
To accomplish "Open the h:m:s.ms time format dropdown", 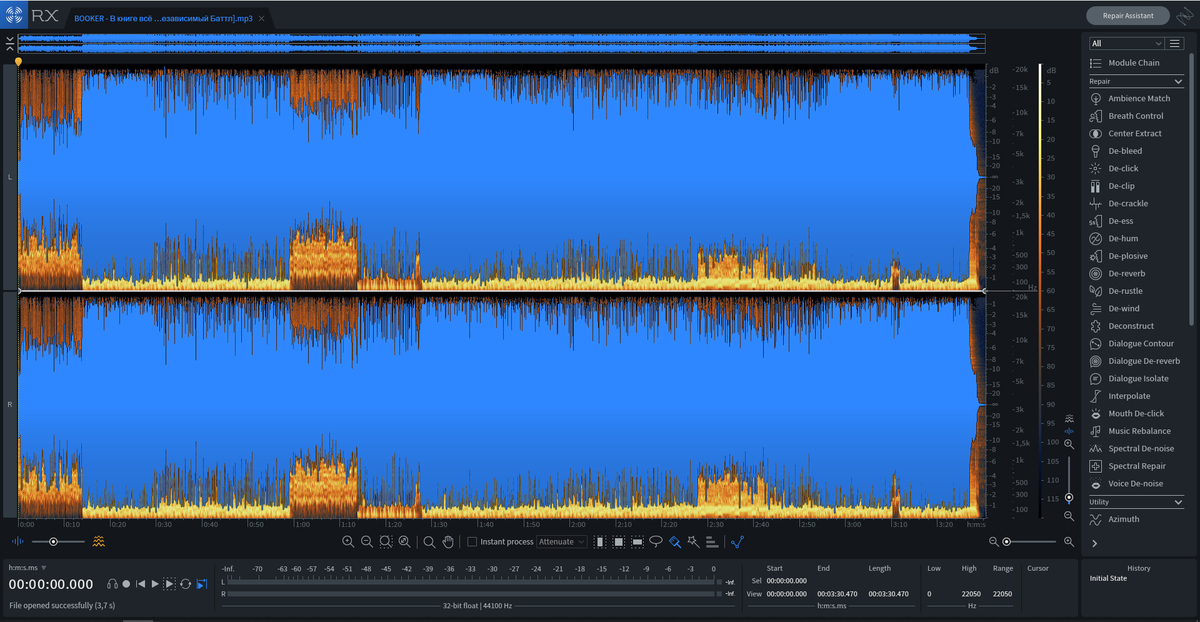I will tap(28, 567).
